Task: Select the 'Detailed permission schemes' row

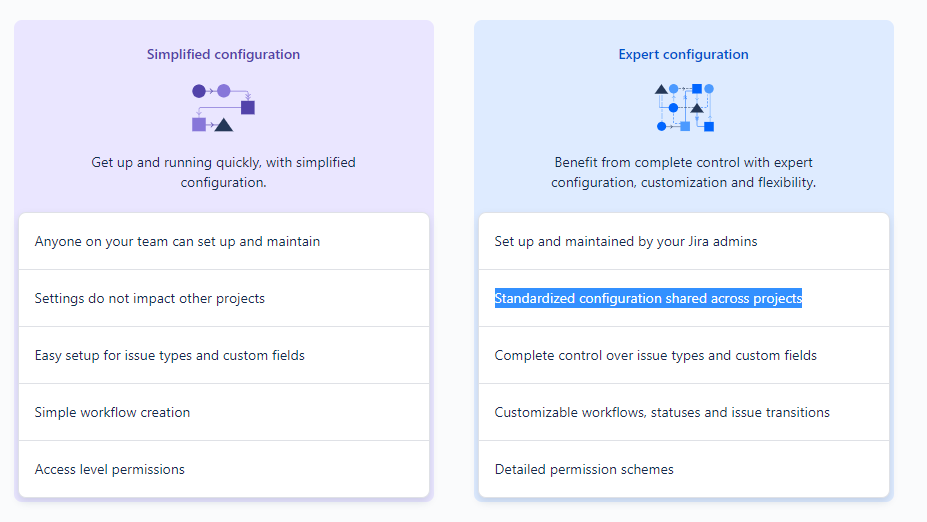Action: pyautogui.click(x=684, y=469)
